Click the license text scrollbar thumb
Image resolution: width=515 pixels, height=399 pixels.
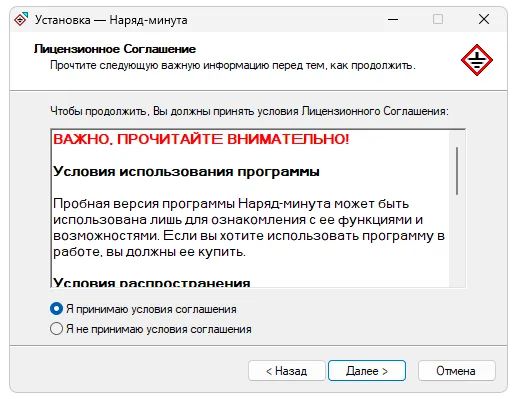pyautogui.click(x=457, y=171)
